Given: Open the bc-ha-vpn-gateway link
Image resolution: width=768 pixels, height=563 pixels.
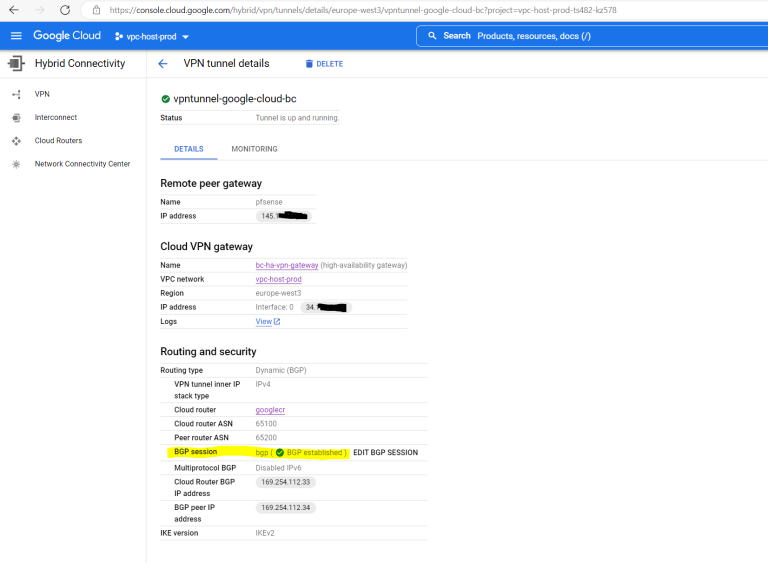Looking at the screenshot, I should tap(287, 265).
